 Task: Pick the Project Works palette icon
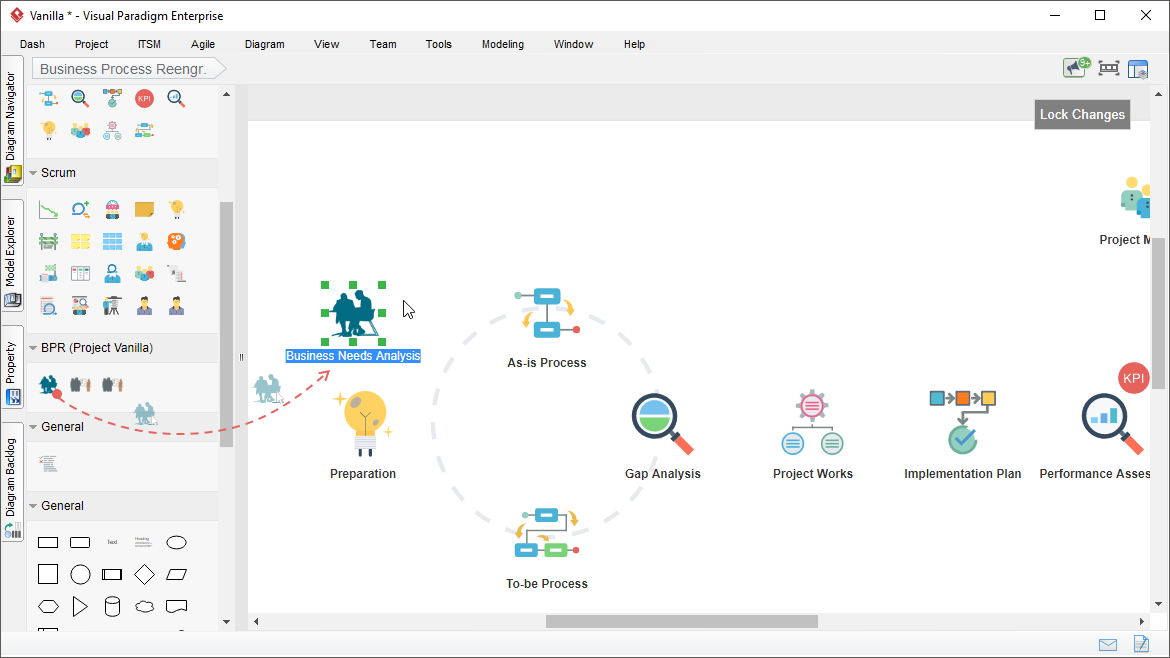[x=112, y=131]
